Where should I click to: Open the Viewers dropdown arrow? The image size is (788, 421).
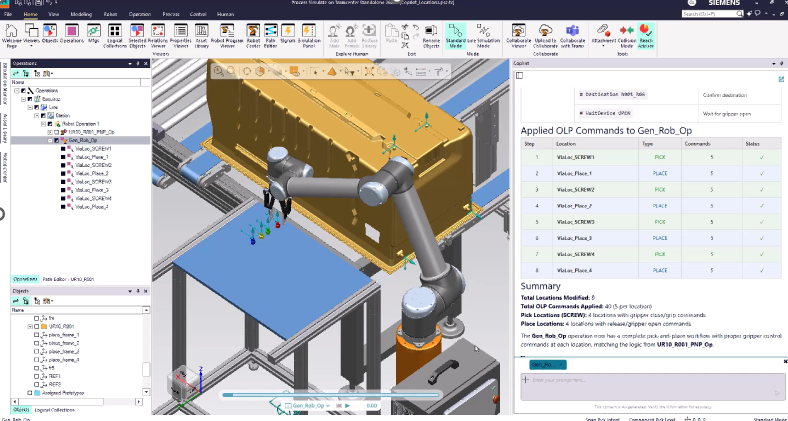31,46
